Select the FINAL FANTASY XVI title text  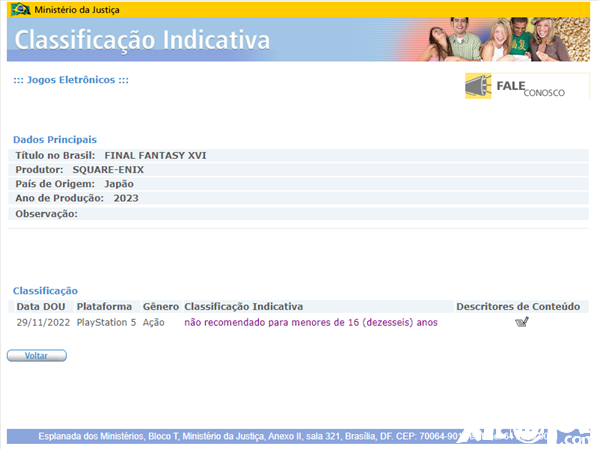[x=155, y=156]
